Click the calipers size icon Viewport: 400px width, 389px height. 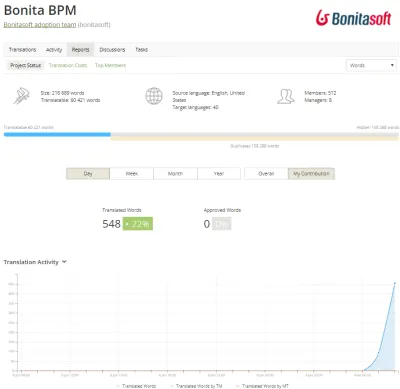22,96
